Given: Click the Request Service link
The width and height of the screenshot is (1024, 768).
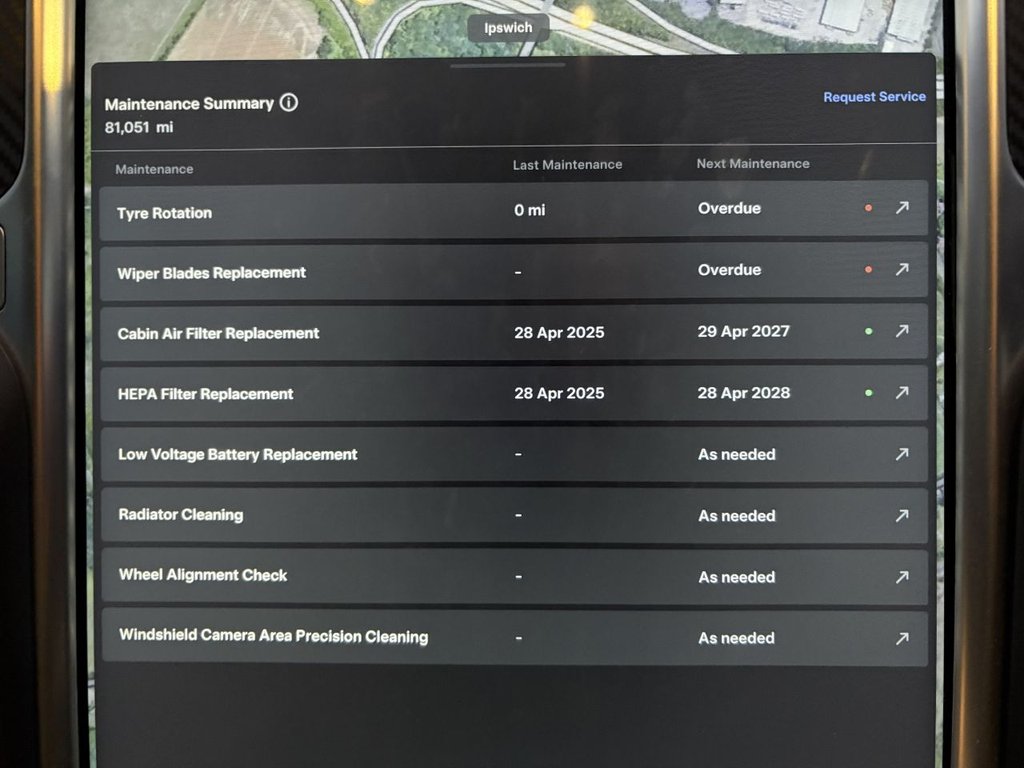Looking at the screenshot, I should (x=874, y=96).
